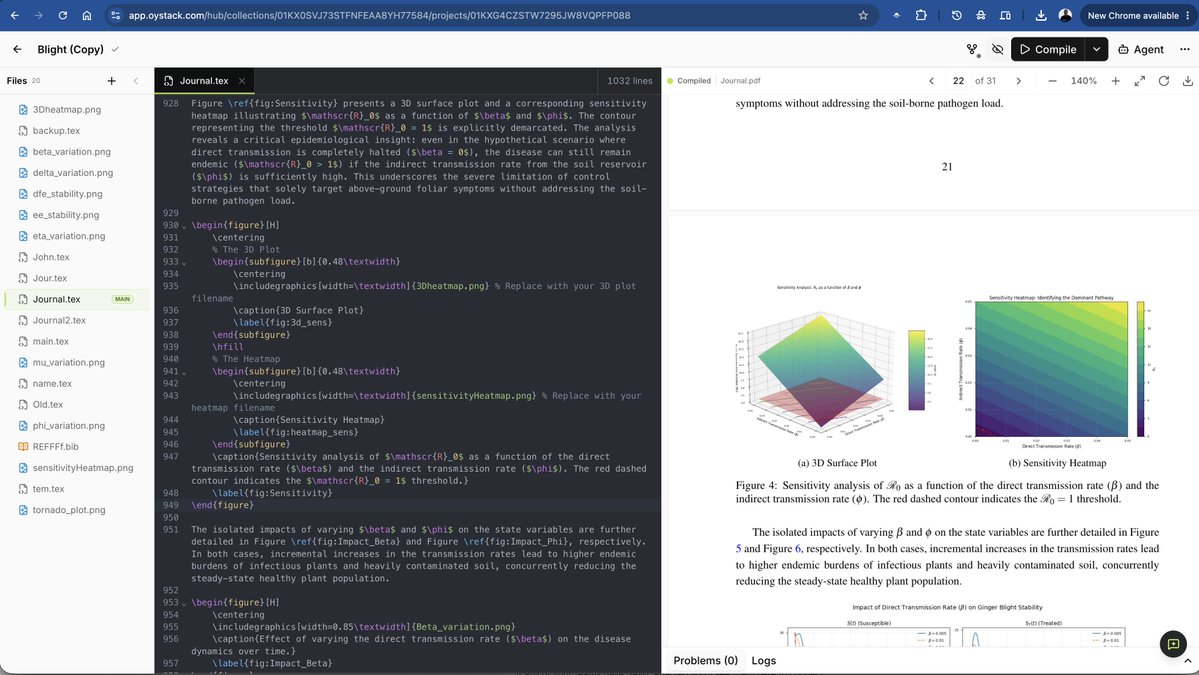Fold the subfigure block at line 933
1199x675 pixels.
(x=184, y=262)
